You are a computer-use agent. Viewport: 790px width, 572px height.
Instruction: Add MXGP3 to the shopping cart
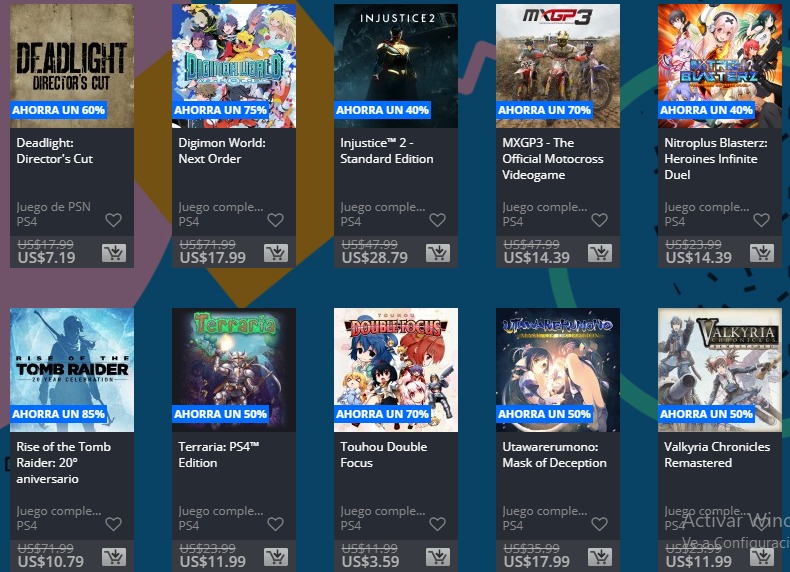point(600,252)
